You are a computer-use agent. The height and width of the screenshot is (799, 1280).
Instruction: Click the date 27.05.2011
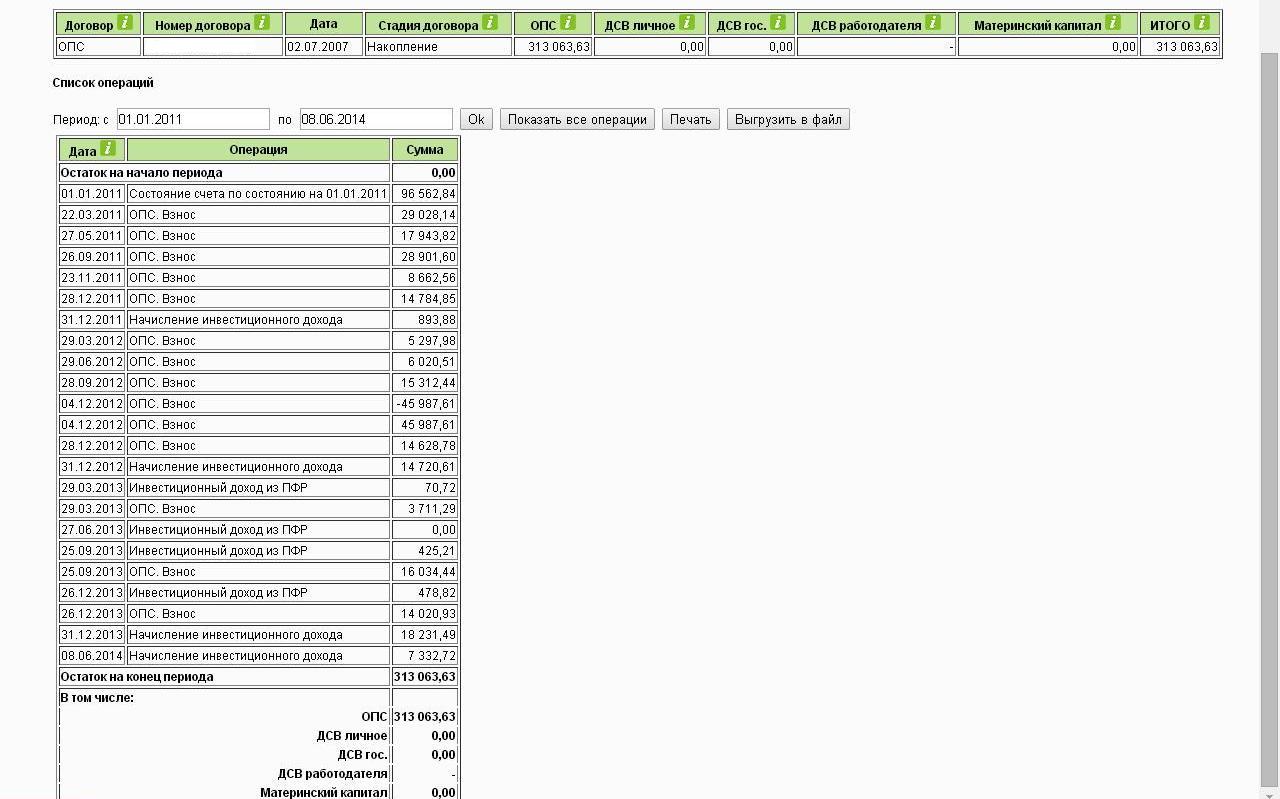coord(92,235)
